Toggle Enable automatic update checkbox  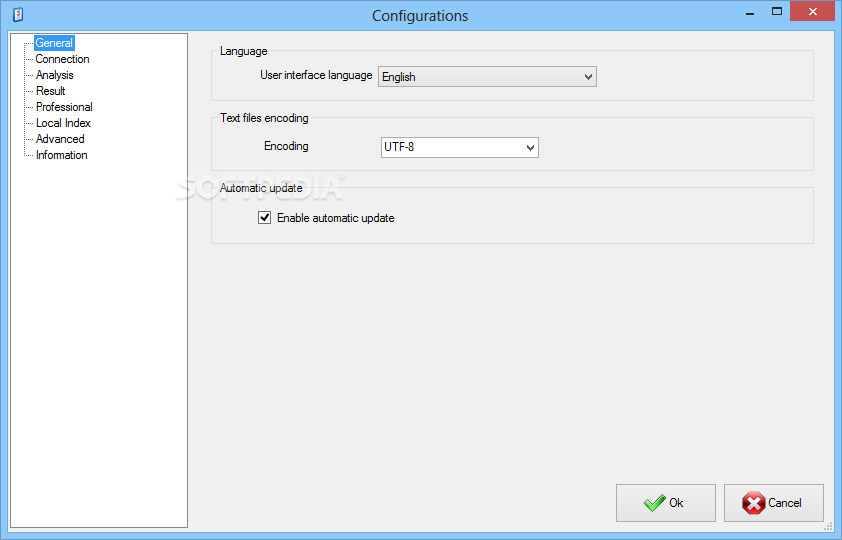[264, 217]
